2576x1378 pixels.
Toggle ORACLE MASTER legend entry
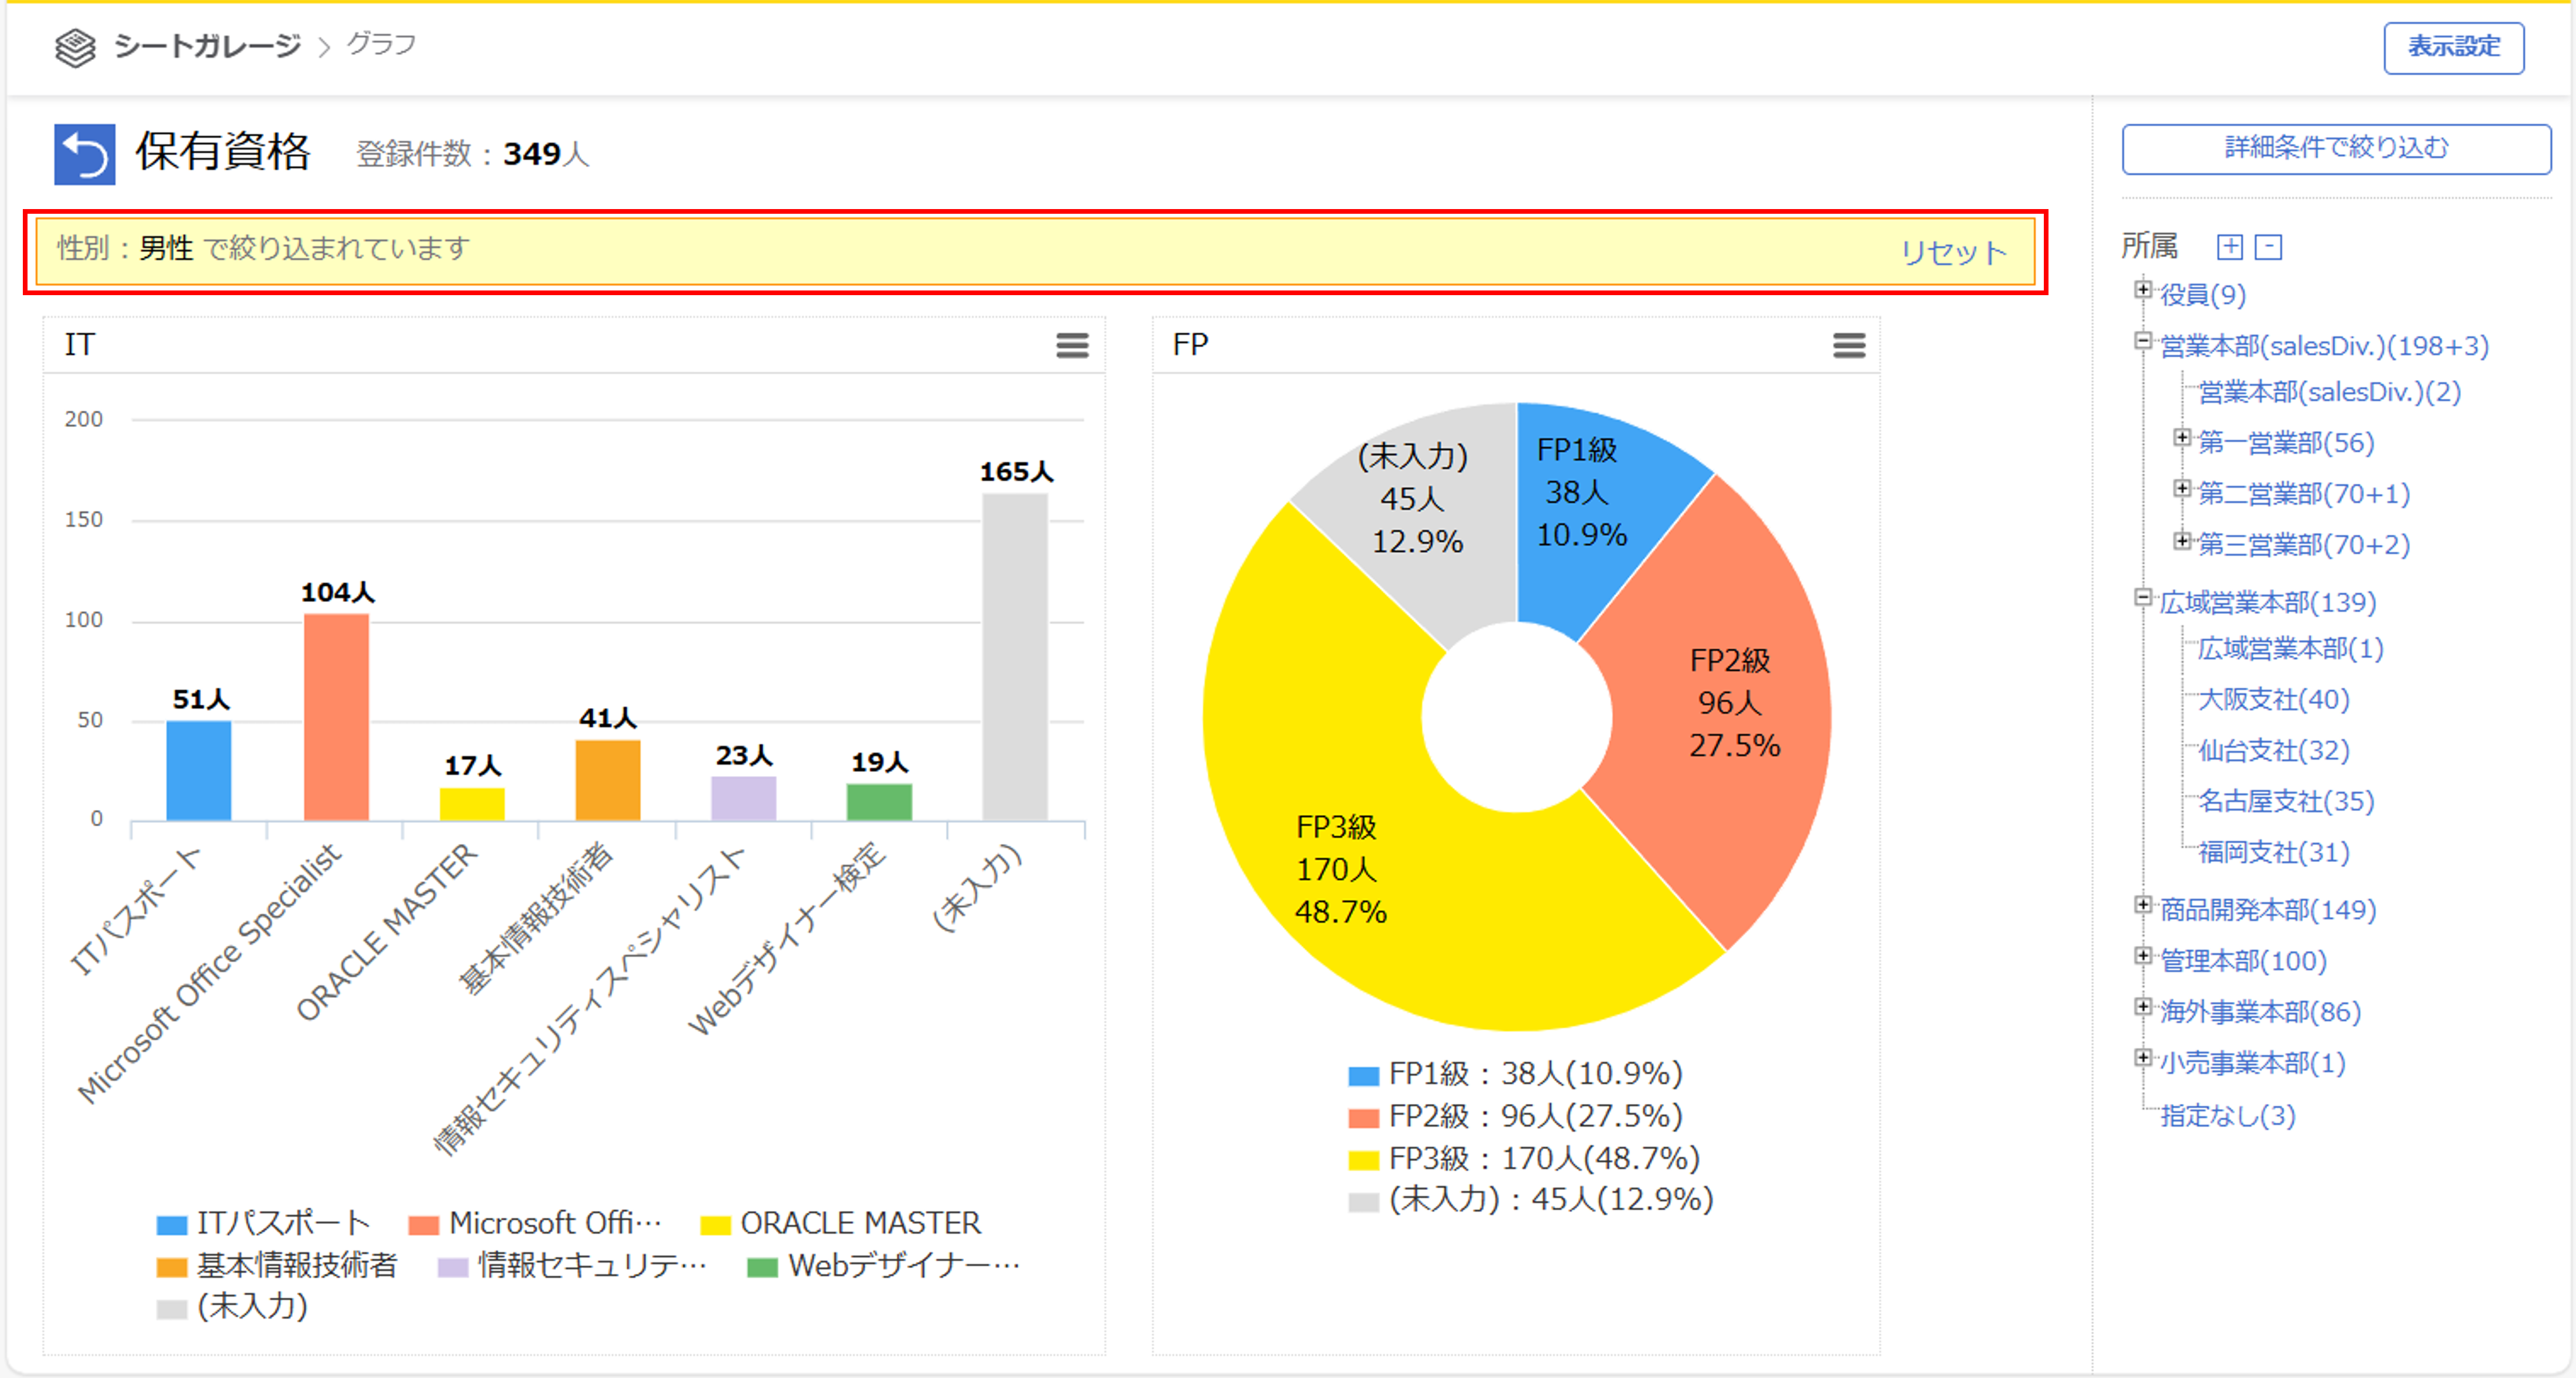[x=840, y=1223]
